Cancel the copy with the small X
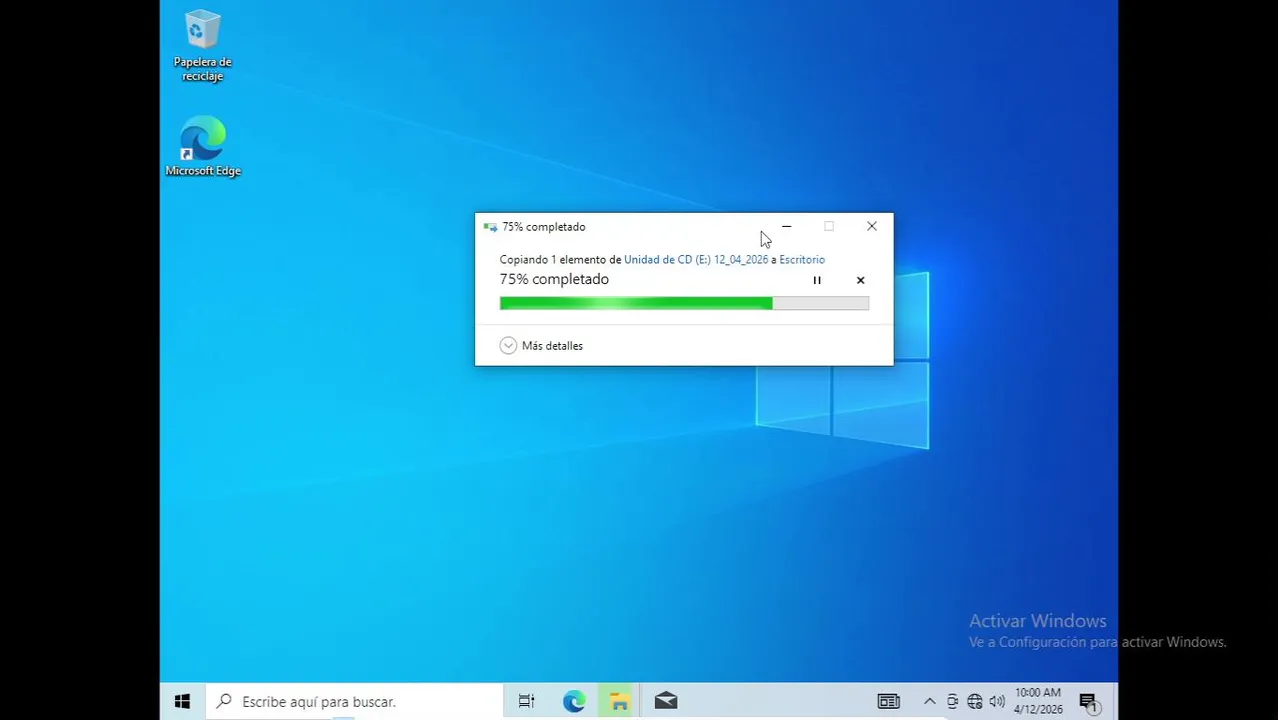 pos(860,280)
